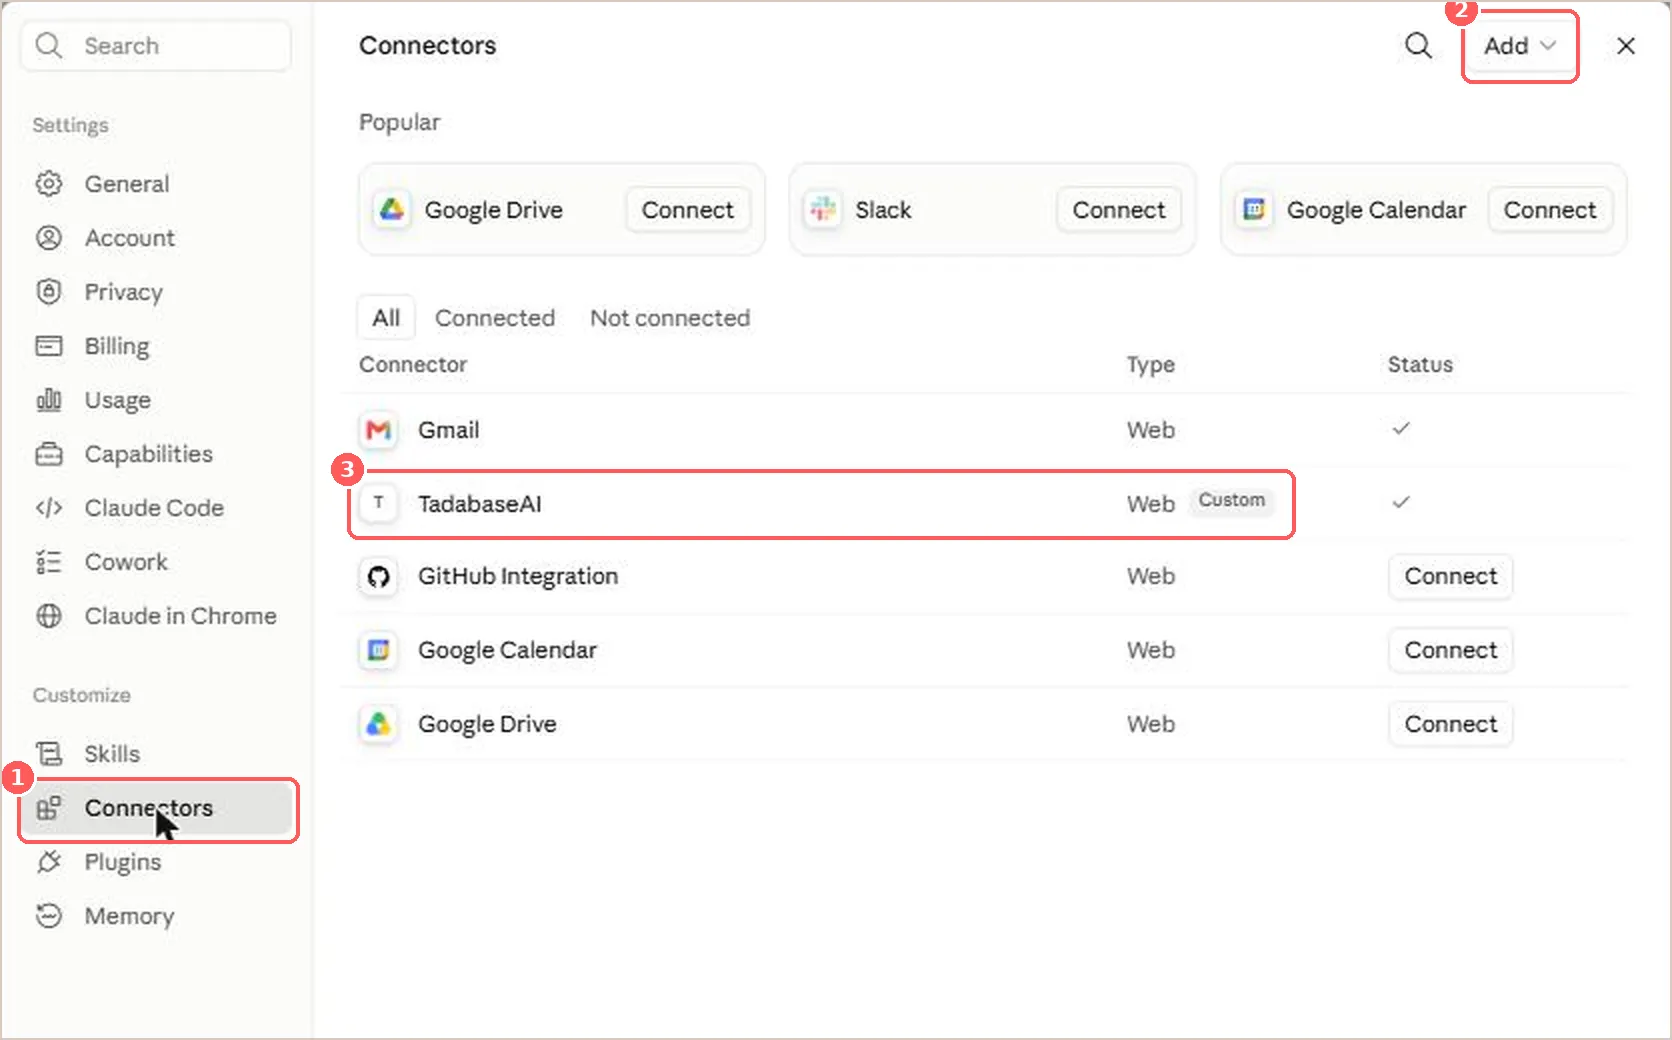Click Google Drive name in list
Viewport: 1672px width, 1040px height.
coord(487,724)
